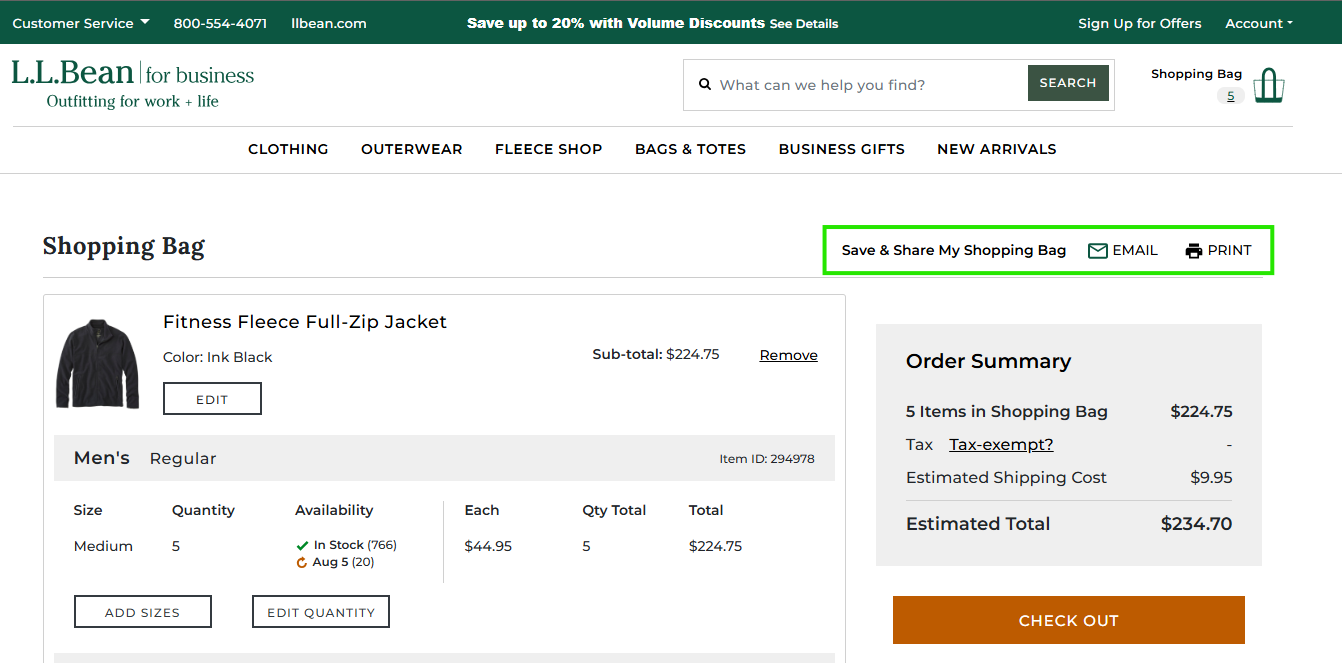Click Sign Up for Offers
The image size is (1342, 663).
(x=1140, y=23)
